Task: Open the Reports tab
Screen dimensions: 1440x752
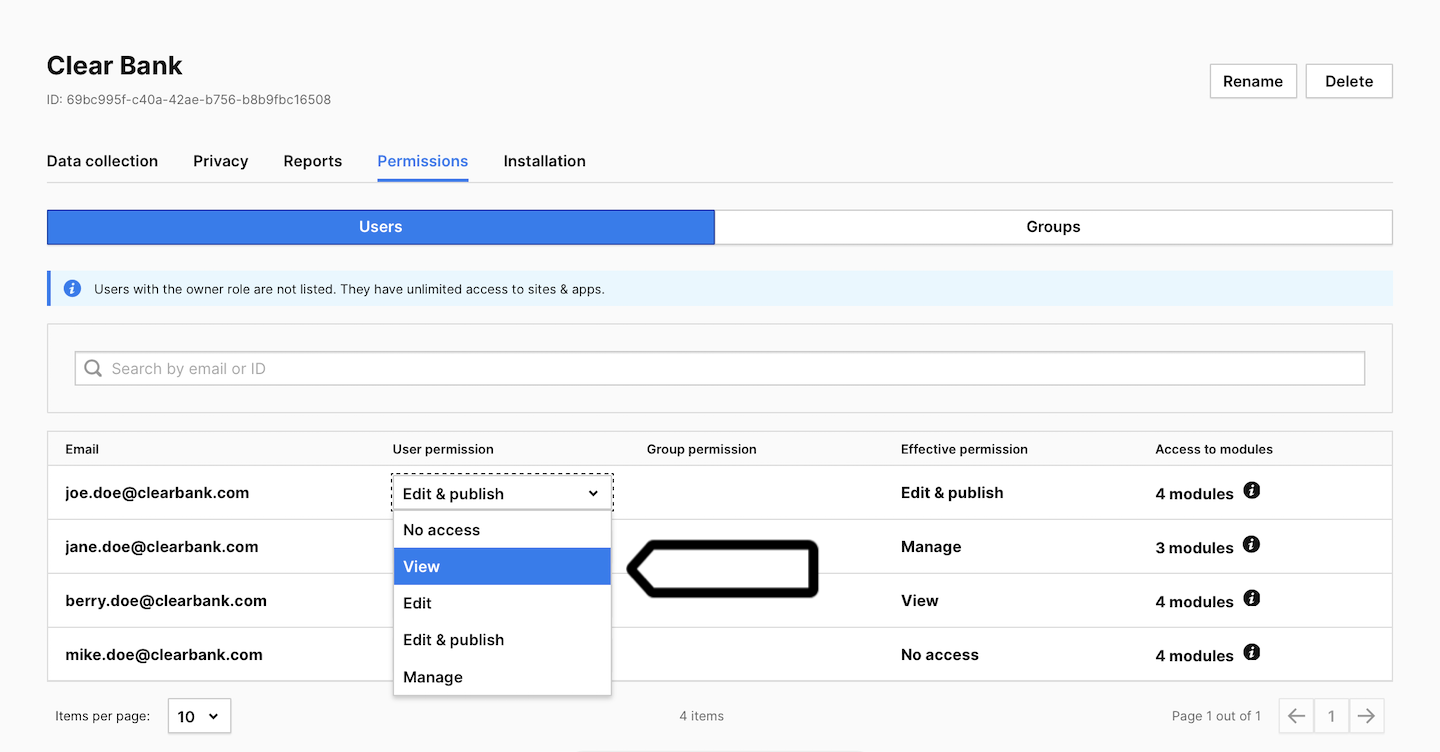Action: click(x=312, y=161)
